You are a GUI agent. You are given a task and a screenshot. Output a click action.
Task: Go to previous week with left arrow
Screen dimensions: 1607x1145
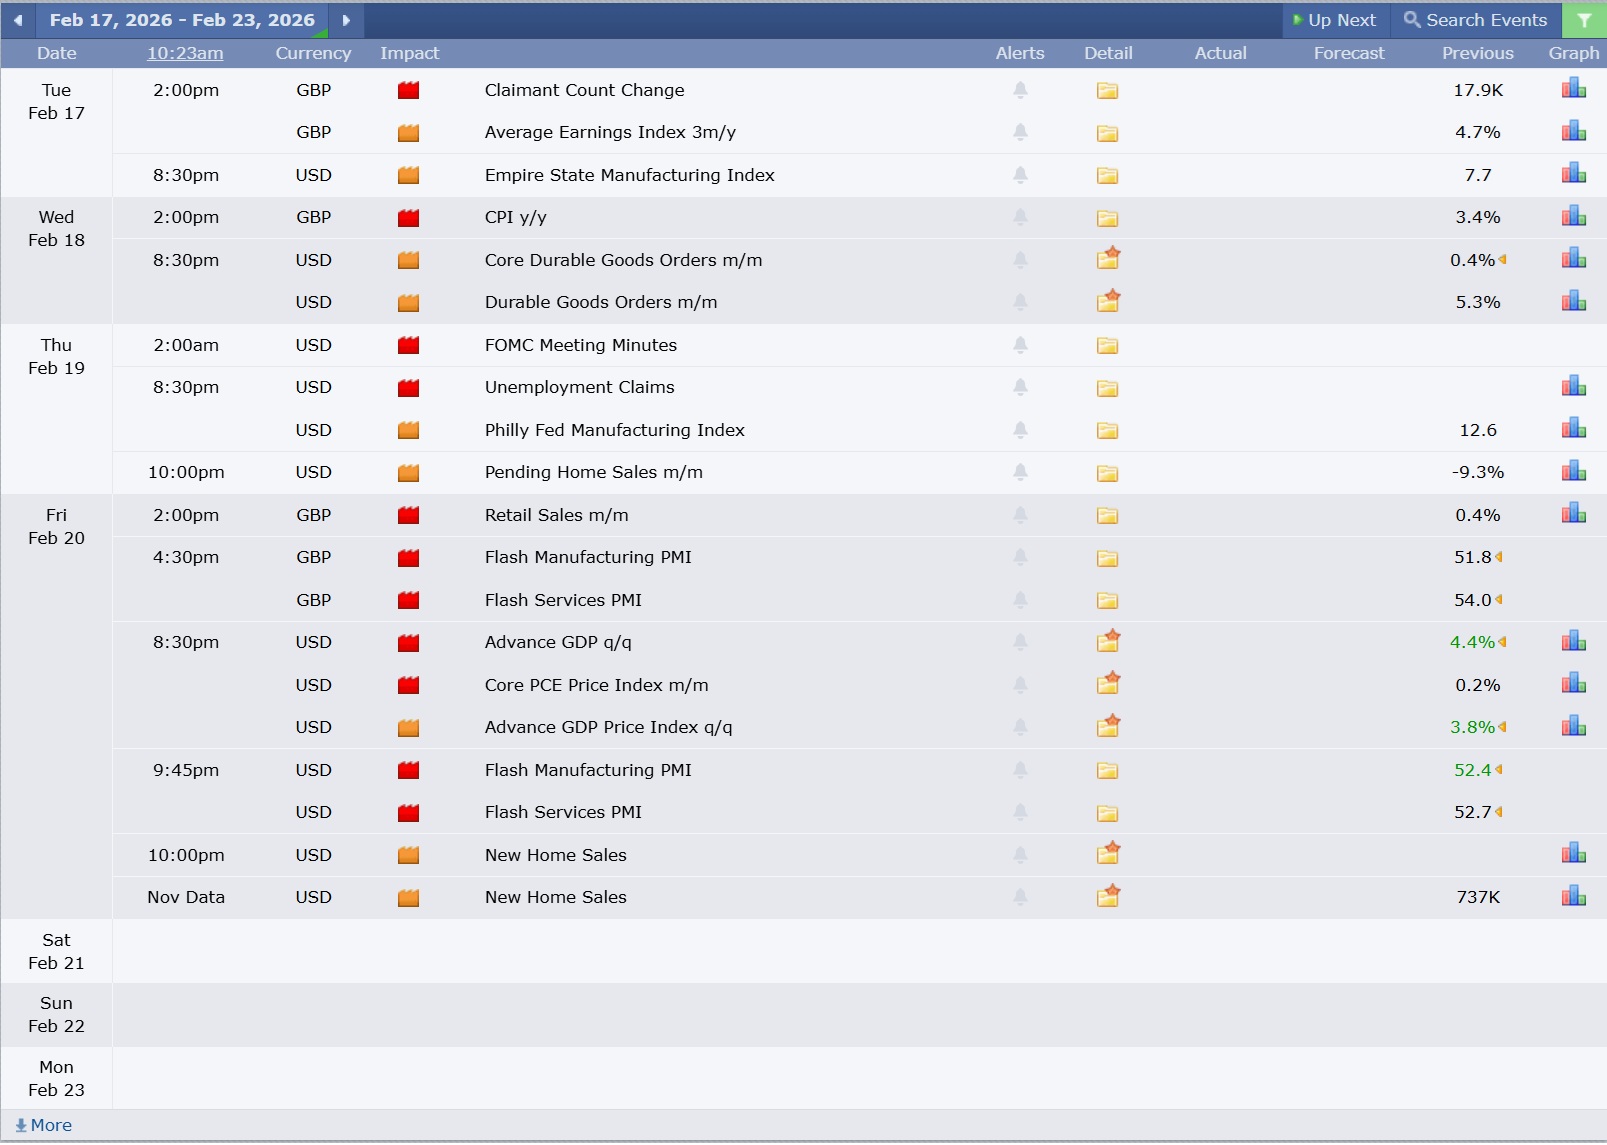(18, 20)
